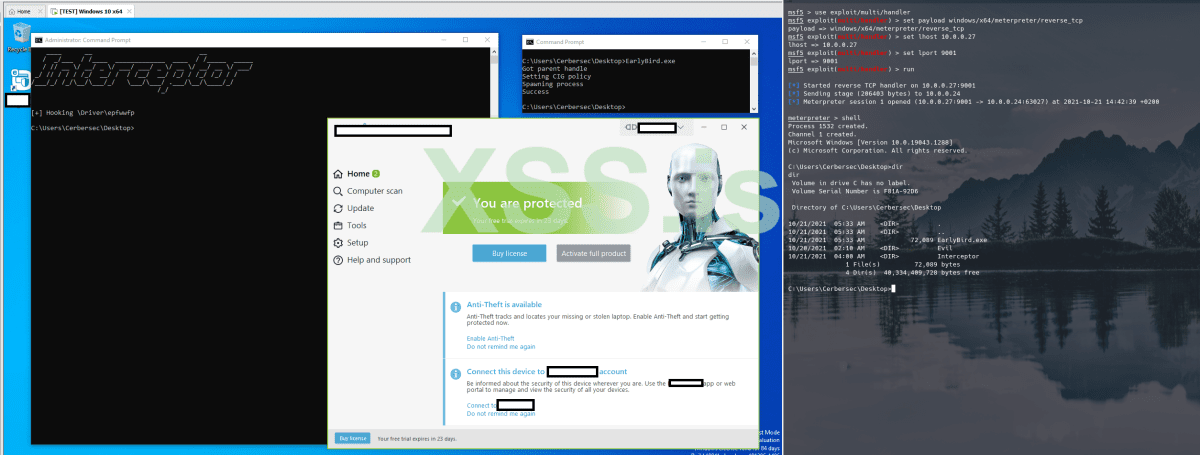Click the Setting CIG policy output line
The width and height of the screenshot is (1200, 455).
coord(557,76)
